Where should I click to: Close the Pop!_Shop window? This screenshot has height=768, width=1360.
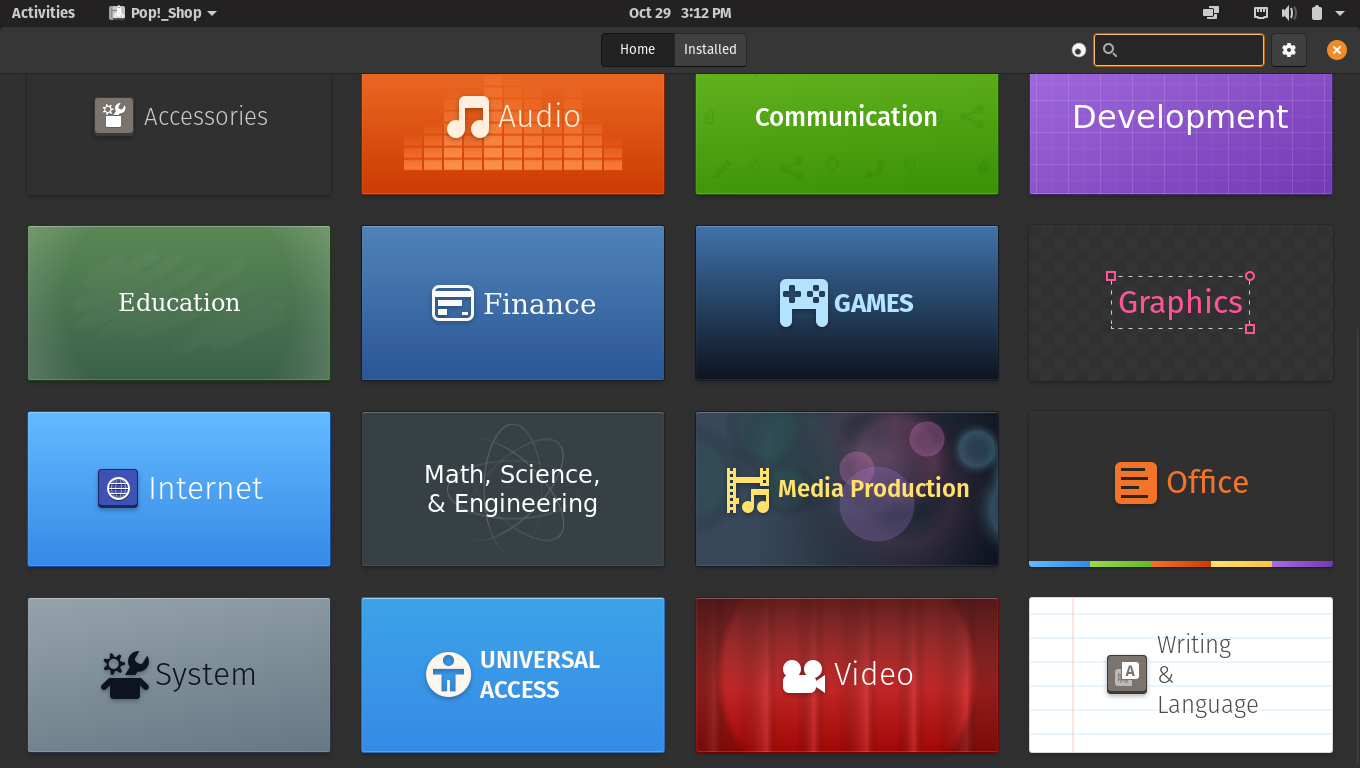(1337, 50)
